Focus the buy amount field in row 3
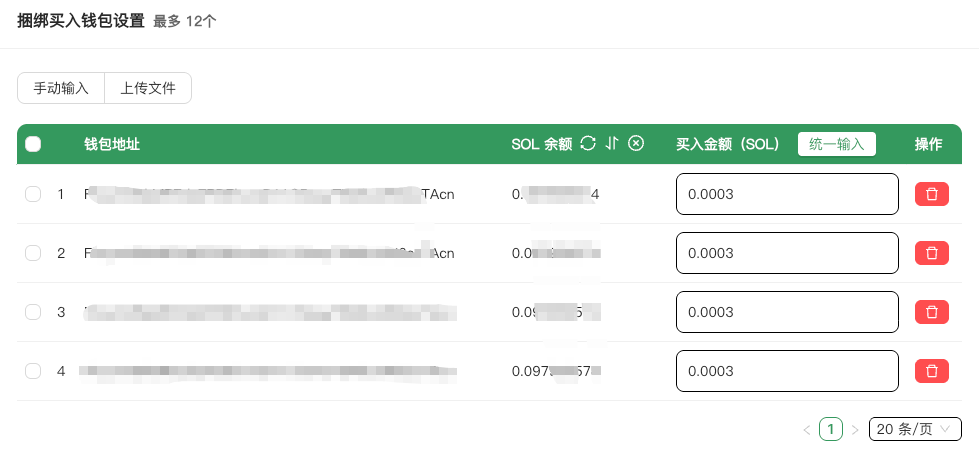979x471 pixels. (x=787, y=312)
